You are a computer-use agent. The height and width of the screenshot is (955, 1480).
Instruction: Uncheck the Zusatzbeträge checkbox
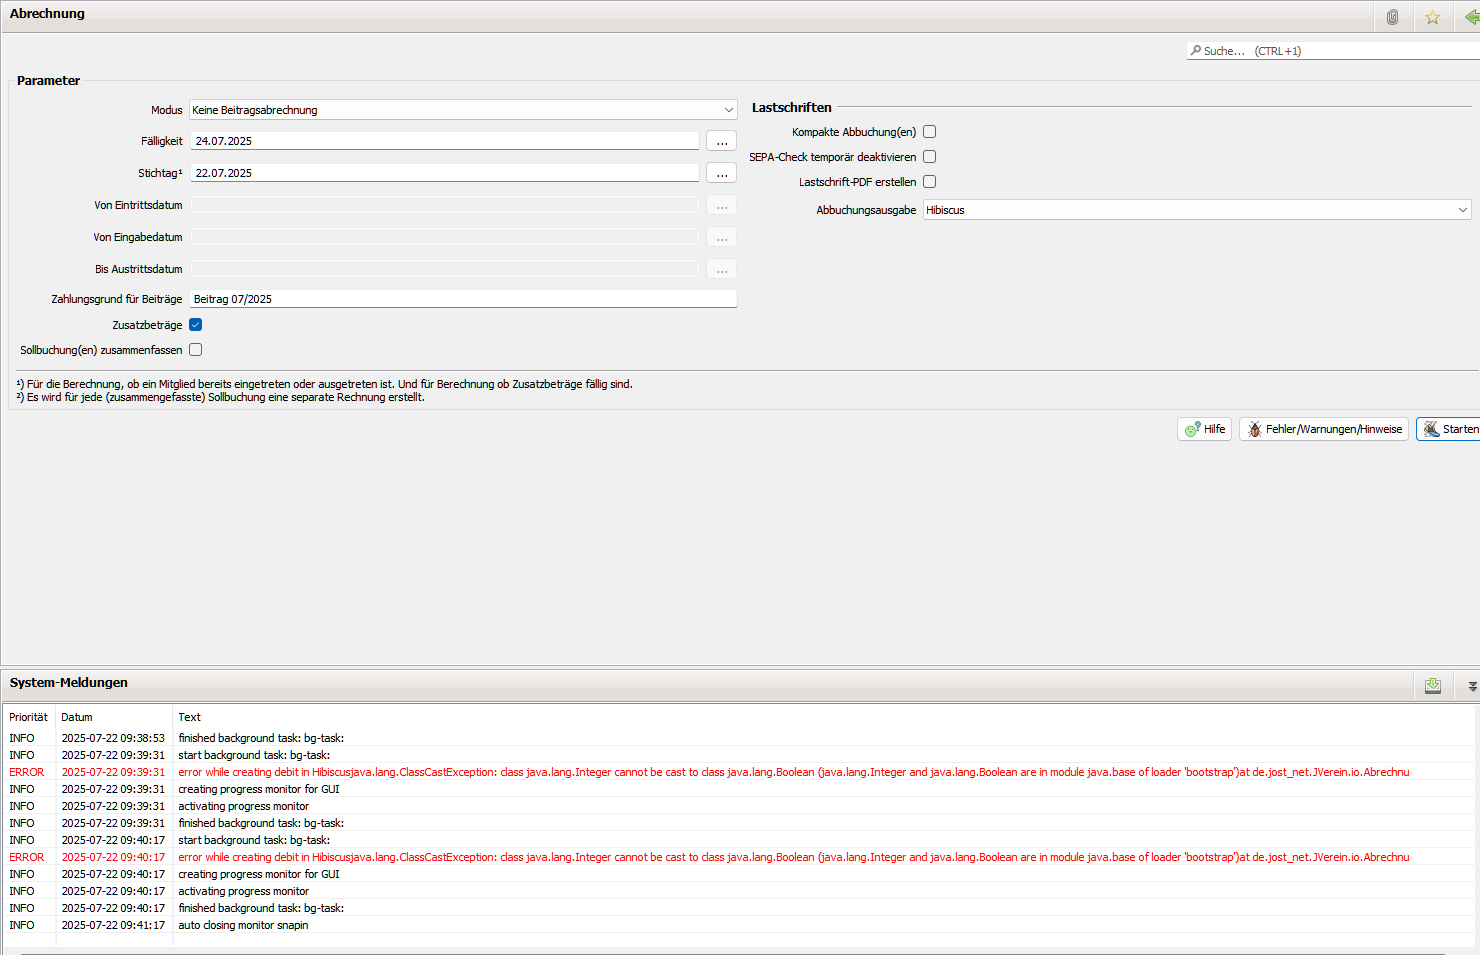196,325
